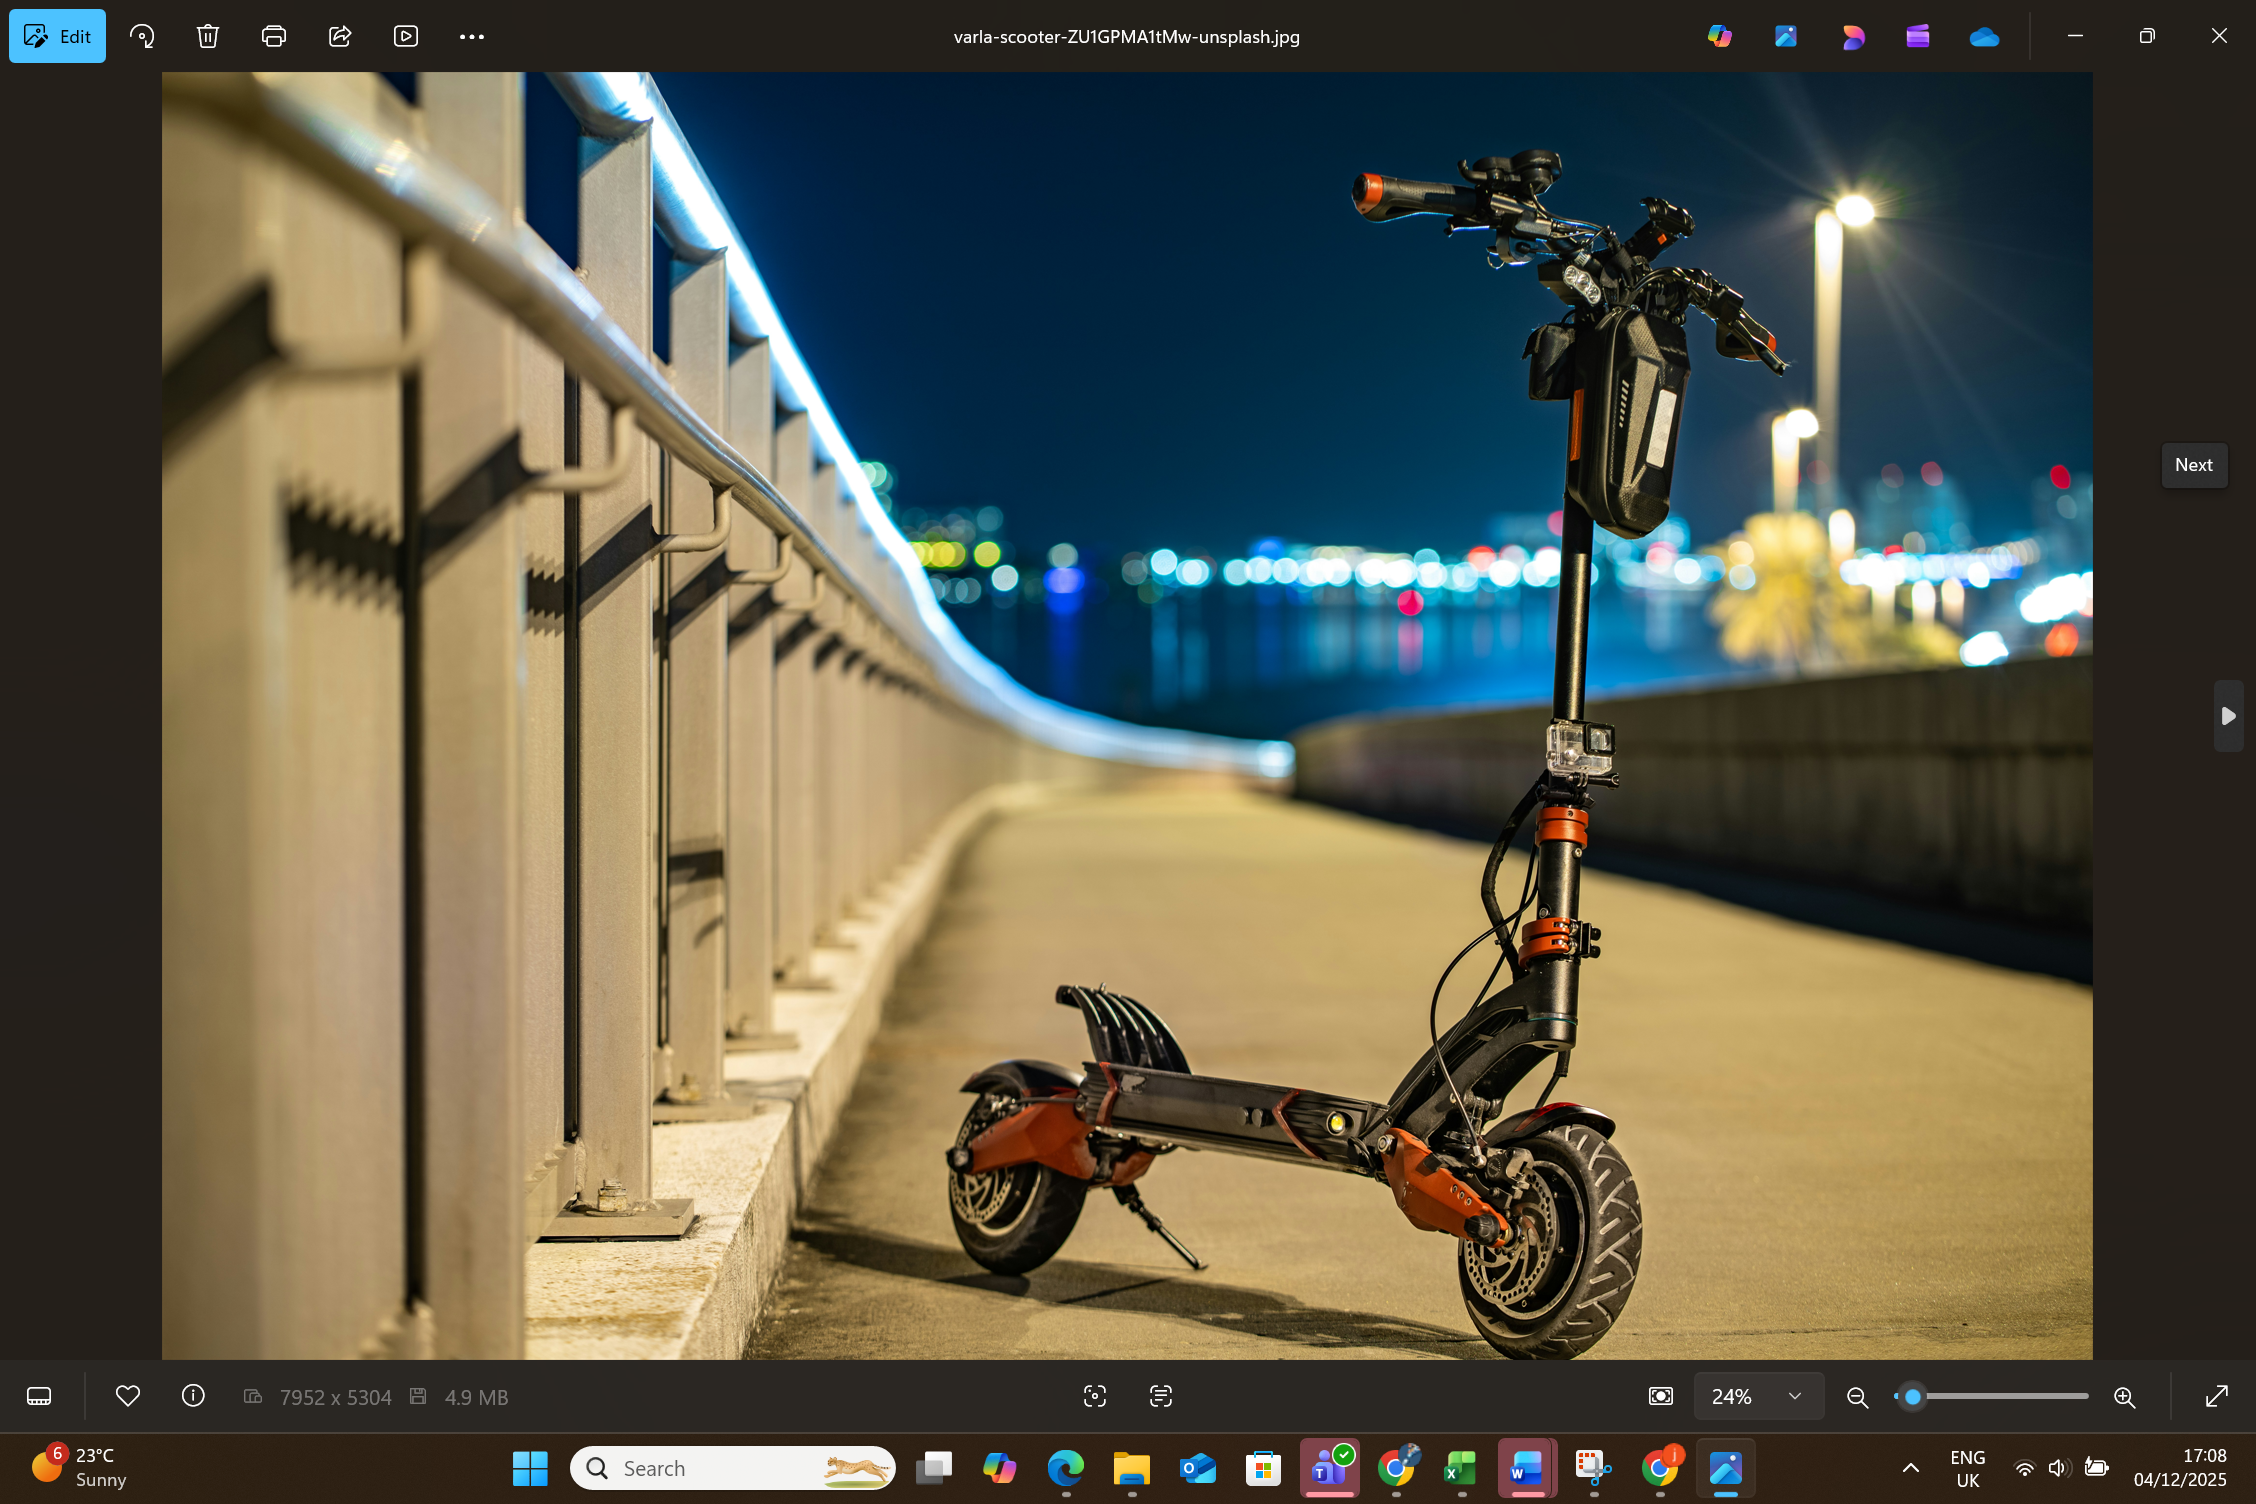Go to the next photo arrow
Viewport: 2256px width, 1504px height.
click(x=2228, y=716)
